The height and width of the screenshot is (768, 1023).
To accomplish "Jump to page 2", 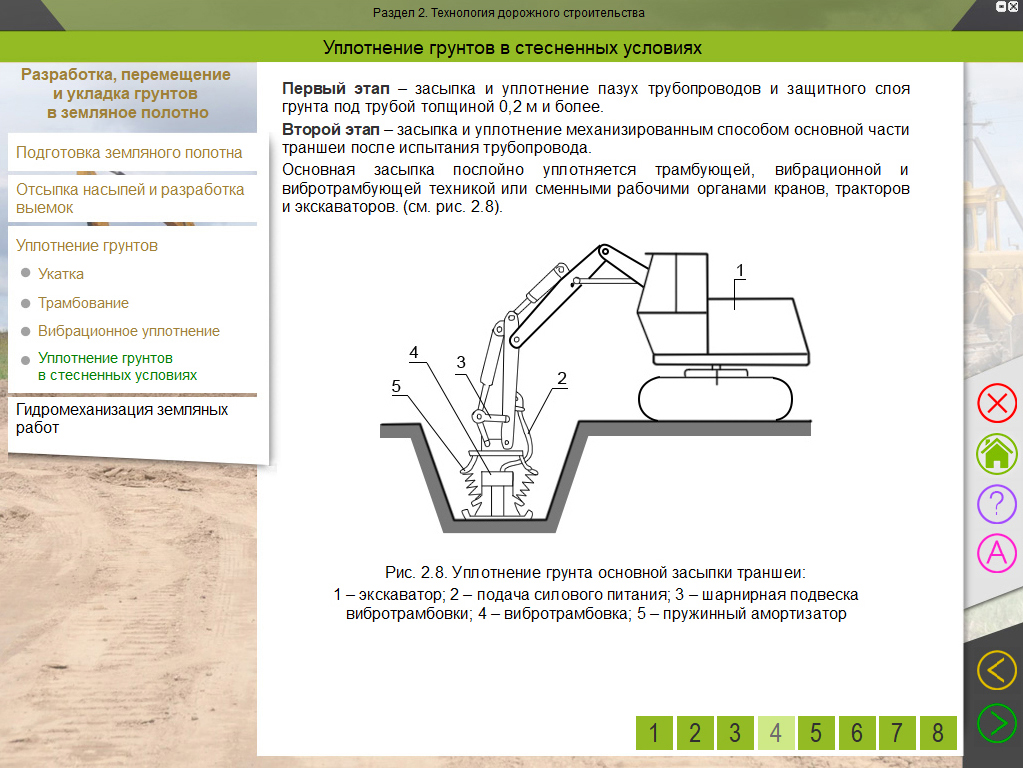I will (x=695, y=733).
